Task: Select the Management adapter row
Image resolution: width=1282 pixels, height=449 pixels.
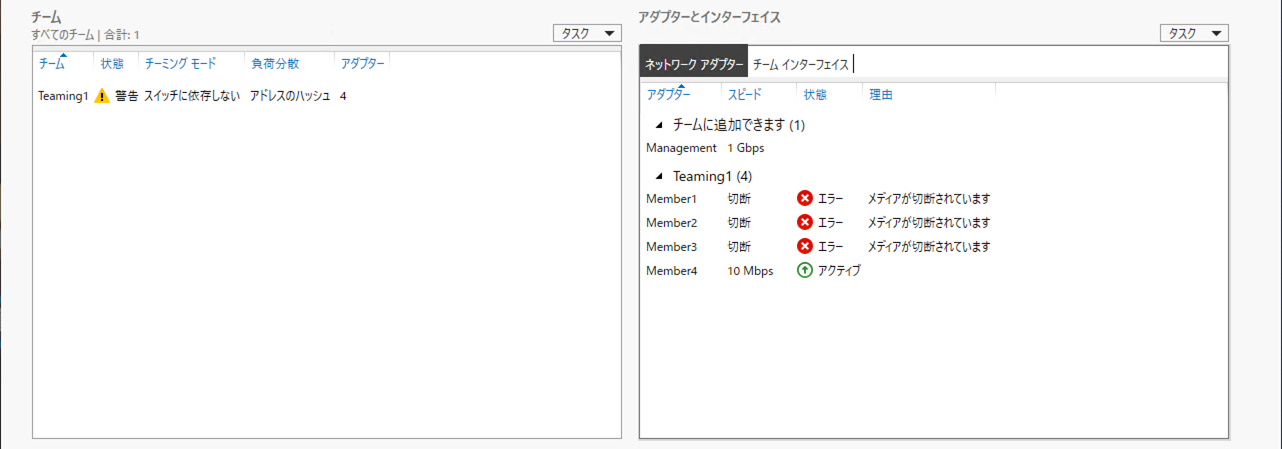Action: coord(933,148)
